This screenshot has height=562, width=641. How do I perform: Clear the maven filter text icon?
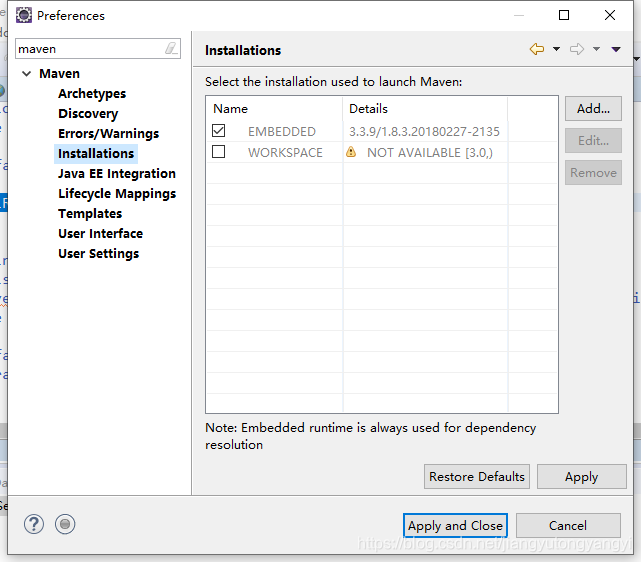pos(171,48)
